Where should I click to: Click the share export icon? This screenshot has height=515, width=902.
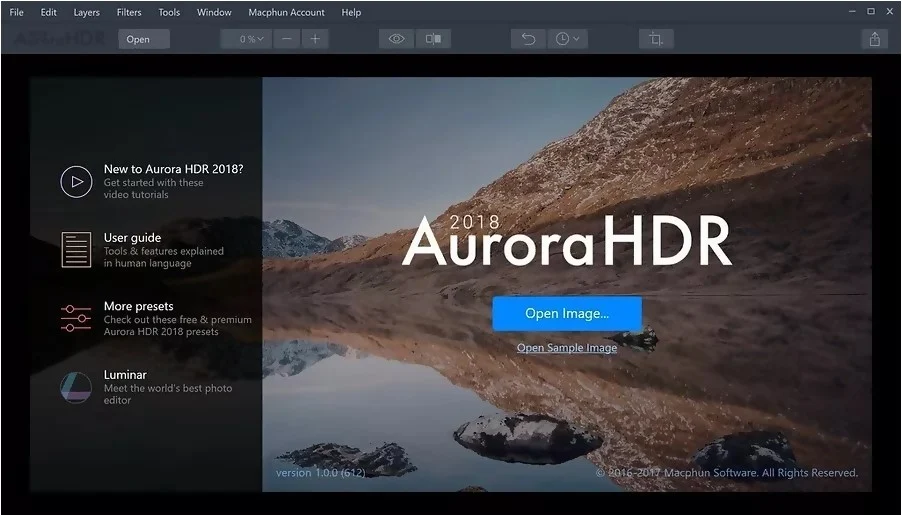[x=874, y=39]
